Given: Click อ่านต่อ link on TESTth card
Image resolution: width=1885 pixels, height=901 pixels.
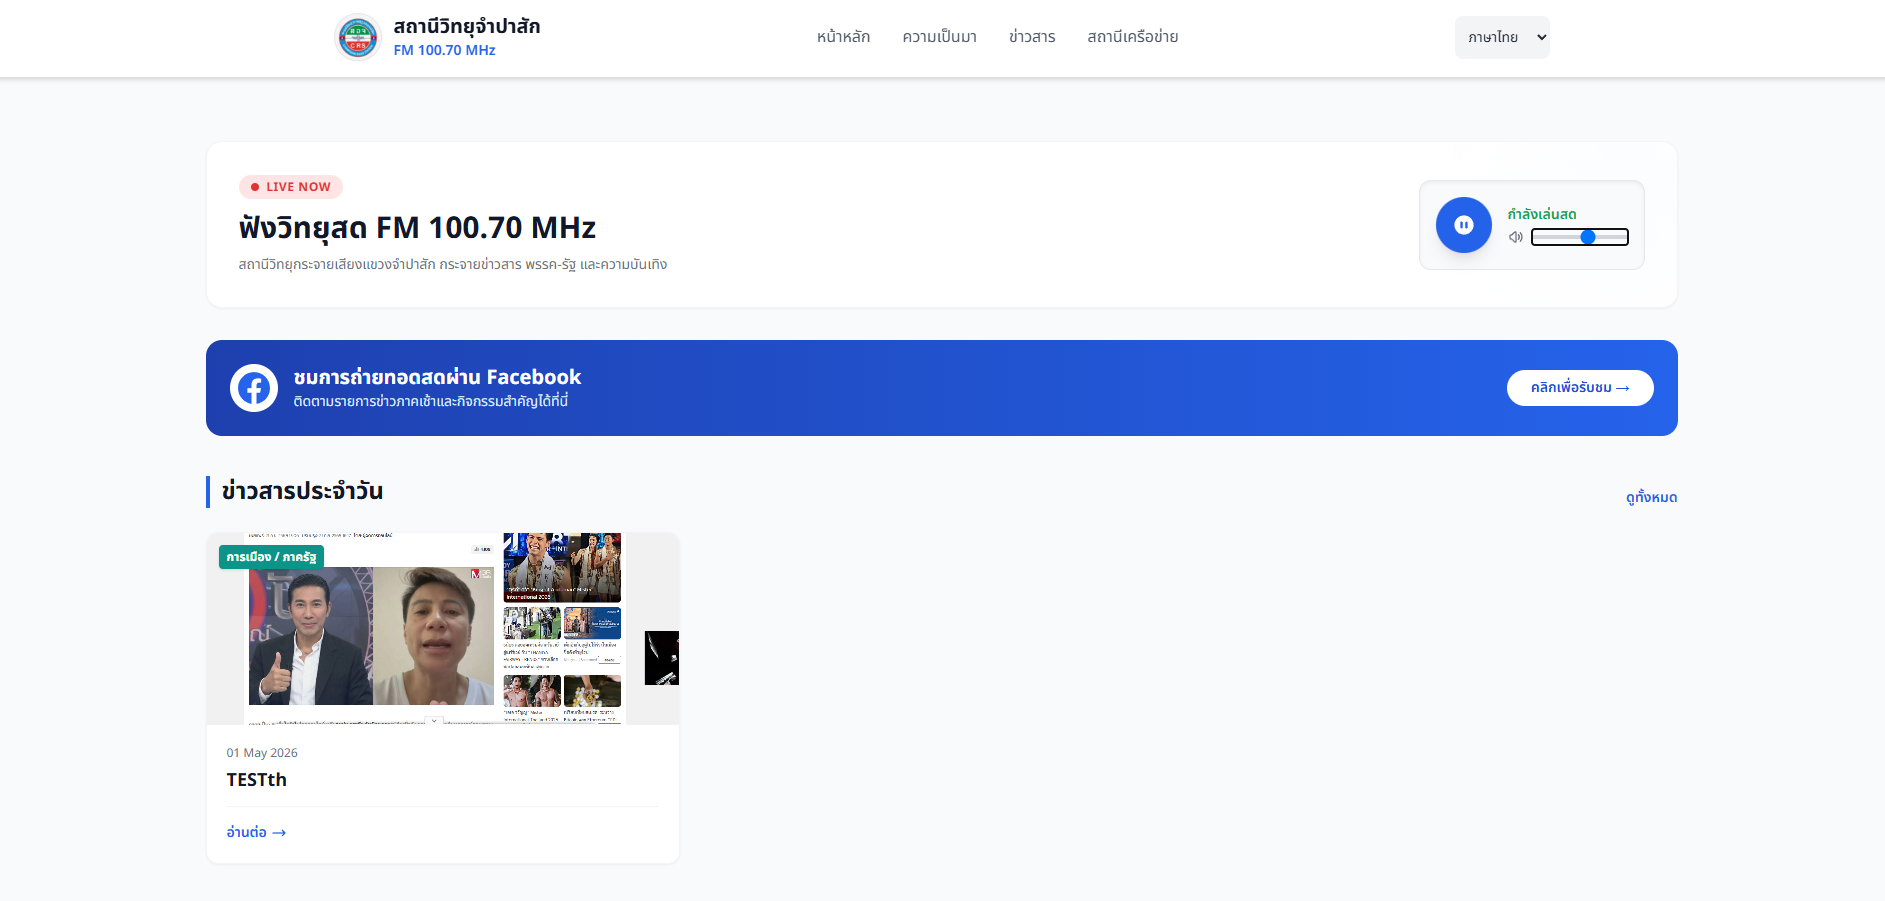Looking at the screenshot, I should coord(256,832).
